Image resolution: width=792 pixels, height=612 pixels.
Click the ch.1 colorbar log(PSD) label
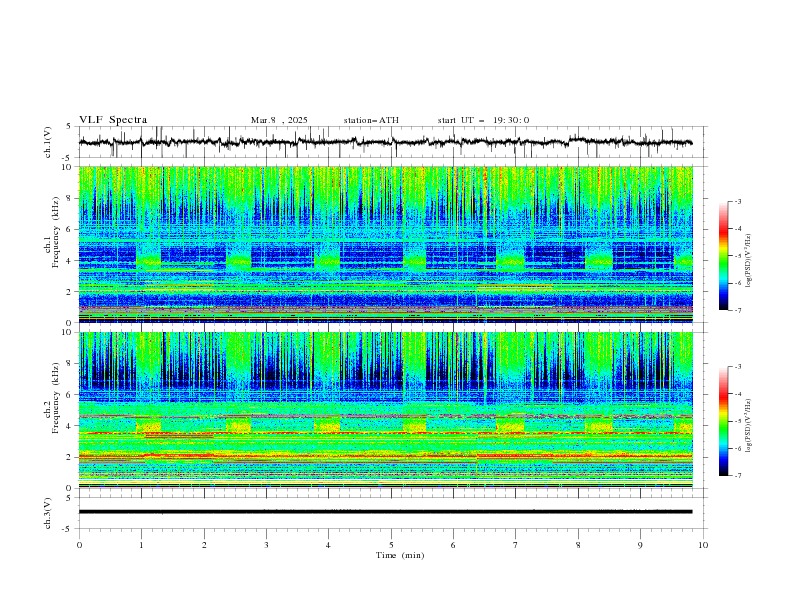tap(749, 261)
